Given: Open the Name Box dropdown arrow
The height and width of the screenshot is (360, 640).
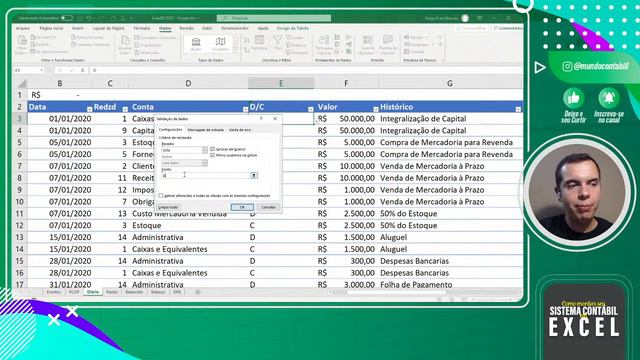Looking at the screenshot, I should pos(42,70).
